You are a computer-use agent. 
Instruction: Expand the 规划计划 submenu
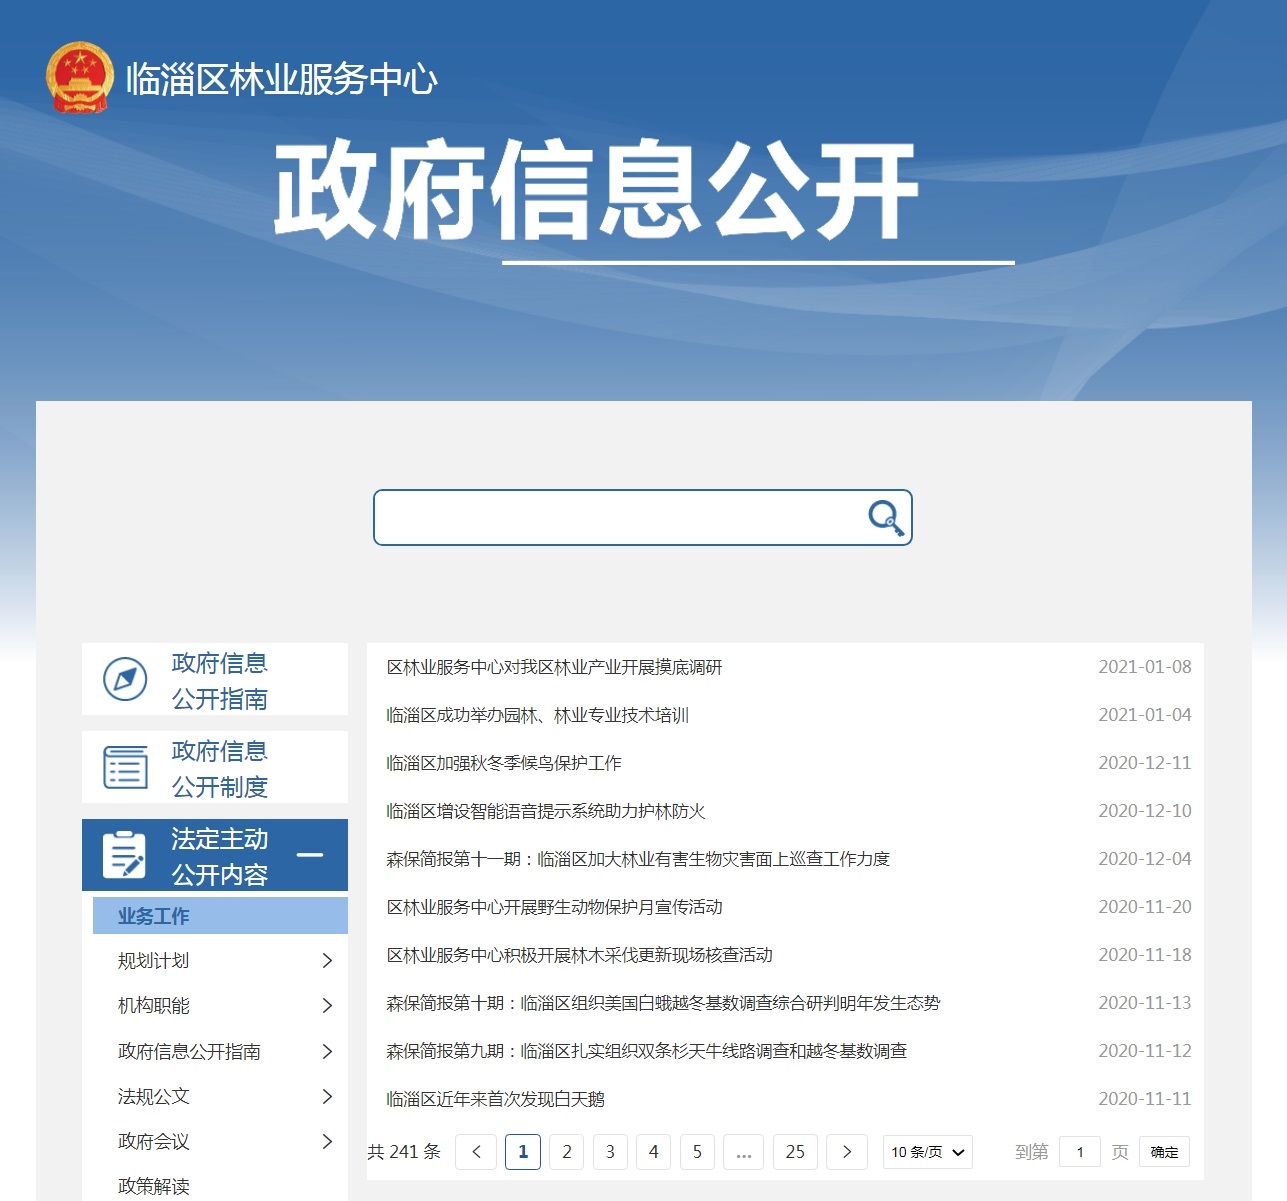pyautogui.click(x=328, y=961)
